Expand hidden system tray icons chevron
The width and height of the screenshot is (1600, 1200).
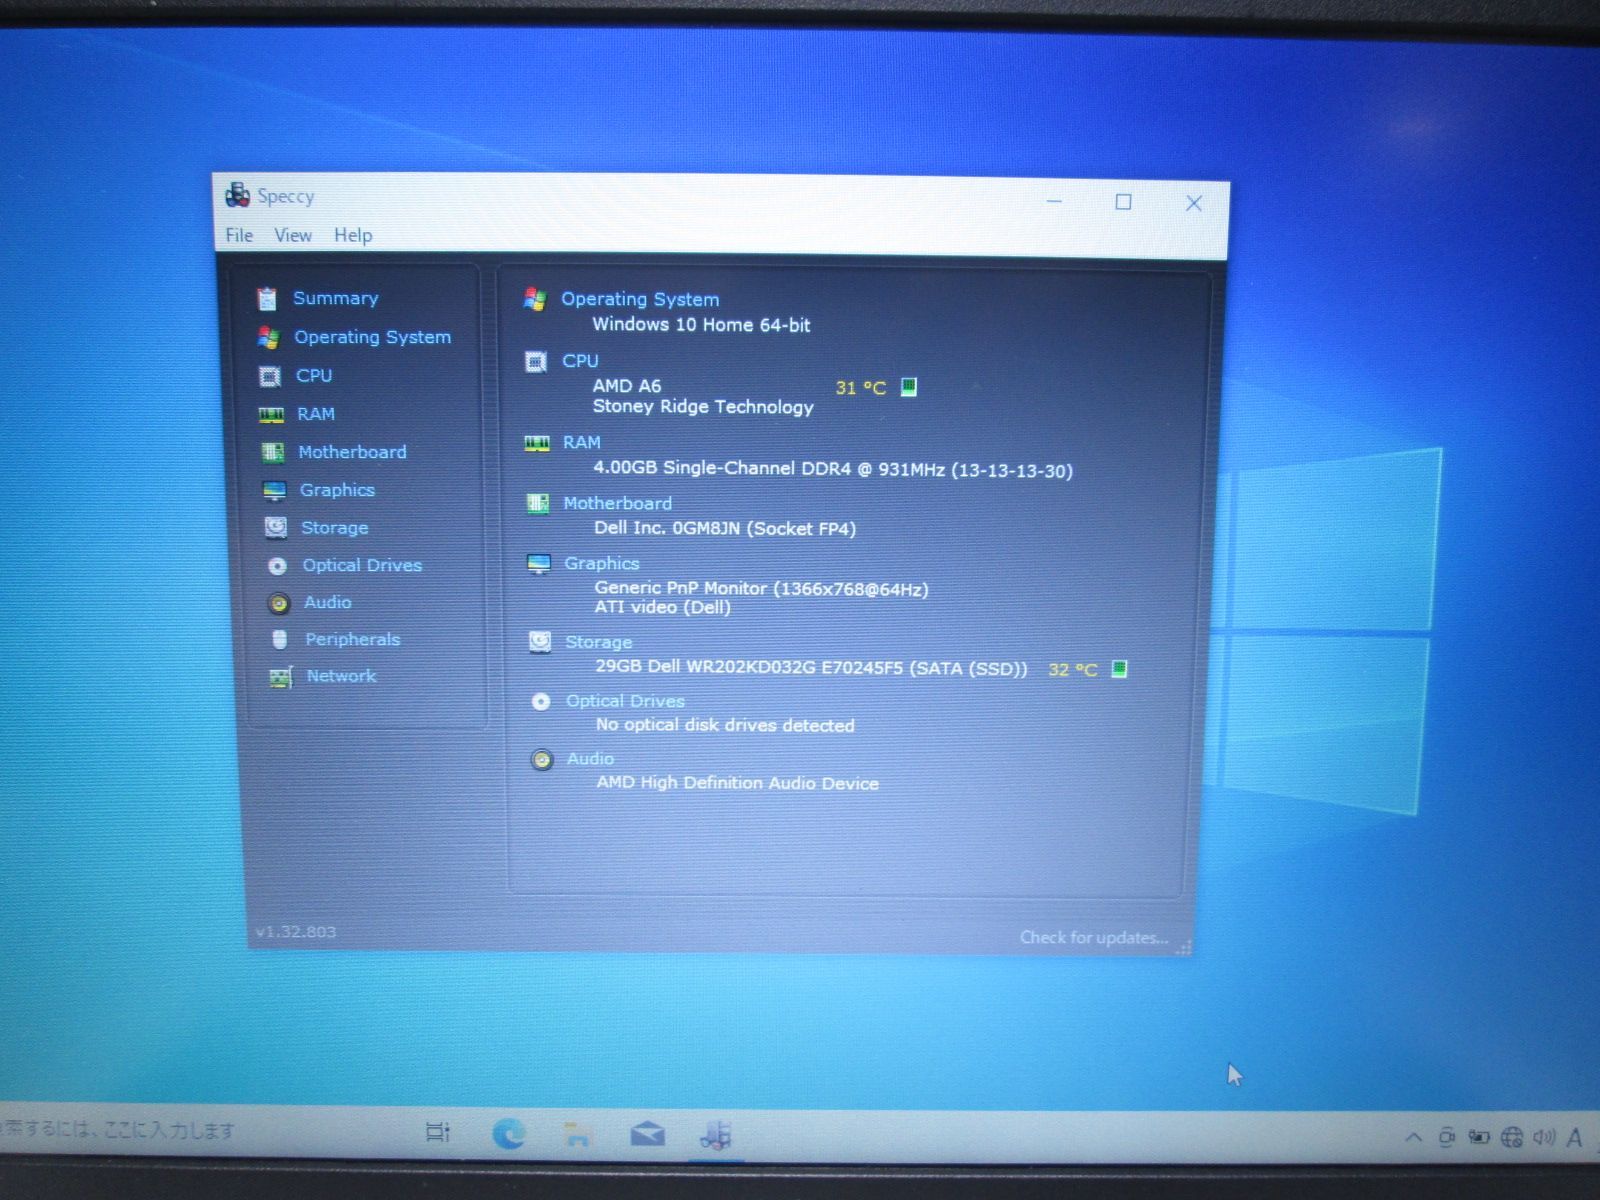point(1413,1137)
